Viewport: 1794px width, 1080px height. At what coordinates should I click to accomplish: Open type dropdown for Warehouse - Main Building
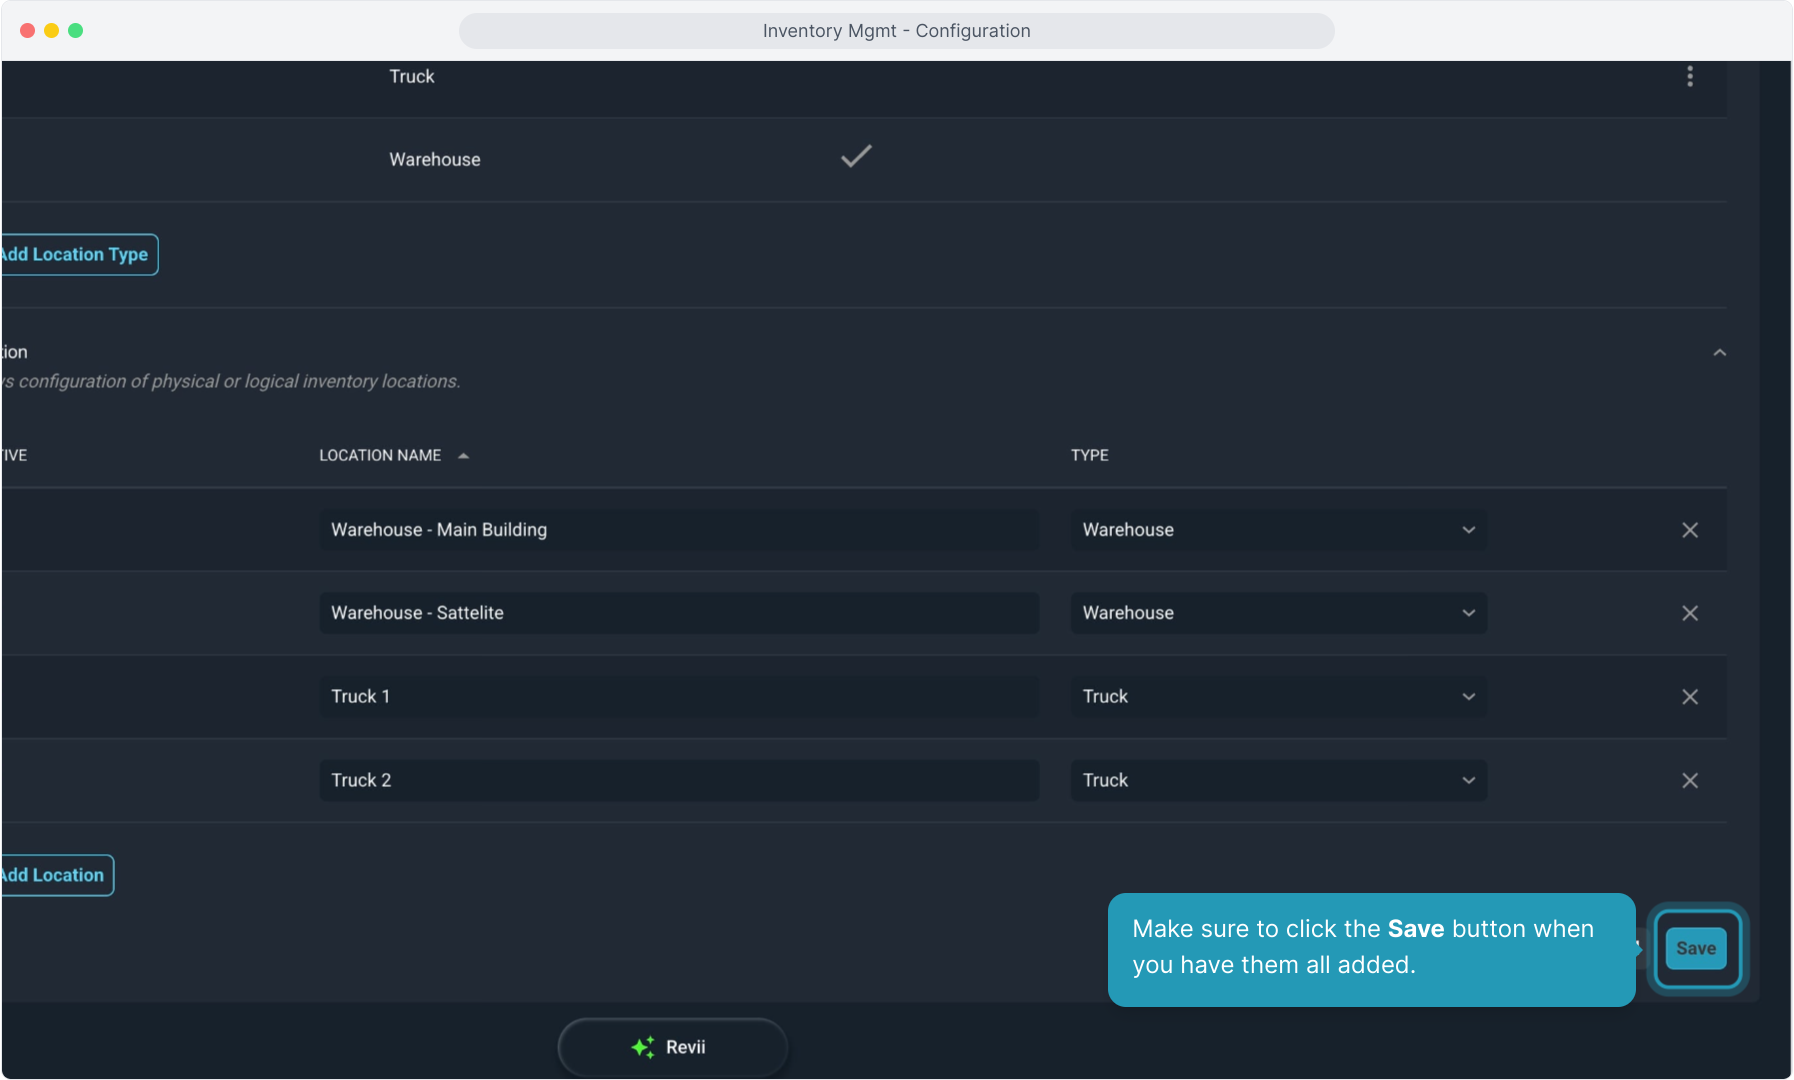(1277, 530)
